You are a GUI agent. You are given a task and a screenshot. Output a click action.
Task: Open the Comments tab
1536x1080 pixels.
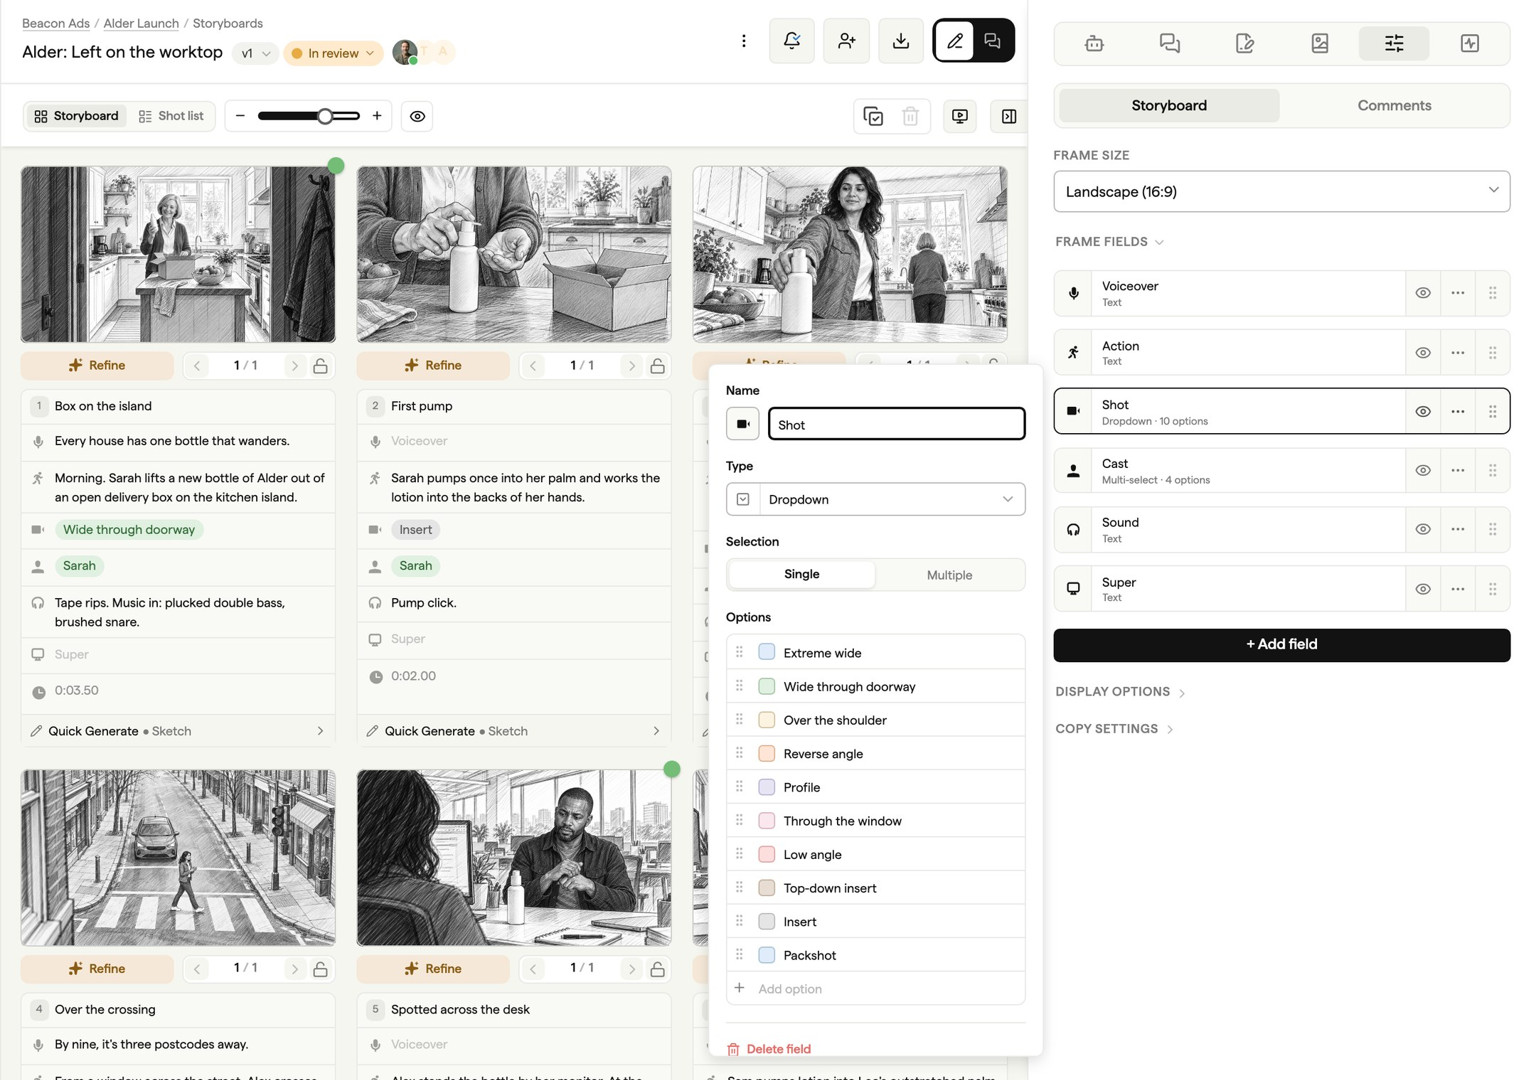click(x=1394, y=106)
